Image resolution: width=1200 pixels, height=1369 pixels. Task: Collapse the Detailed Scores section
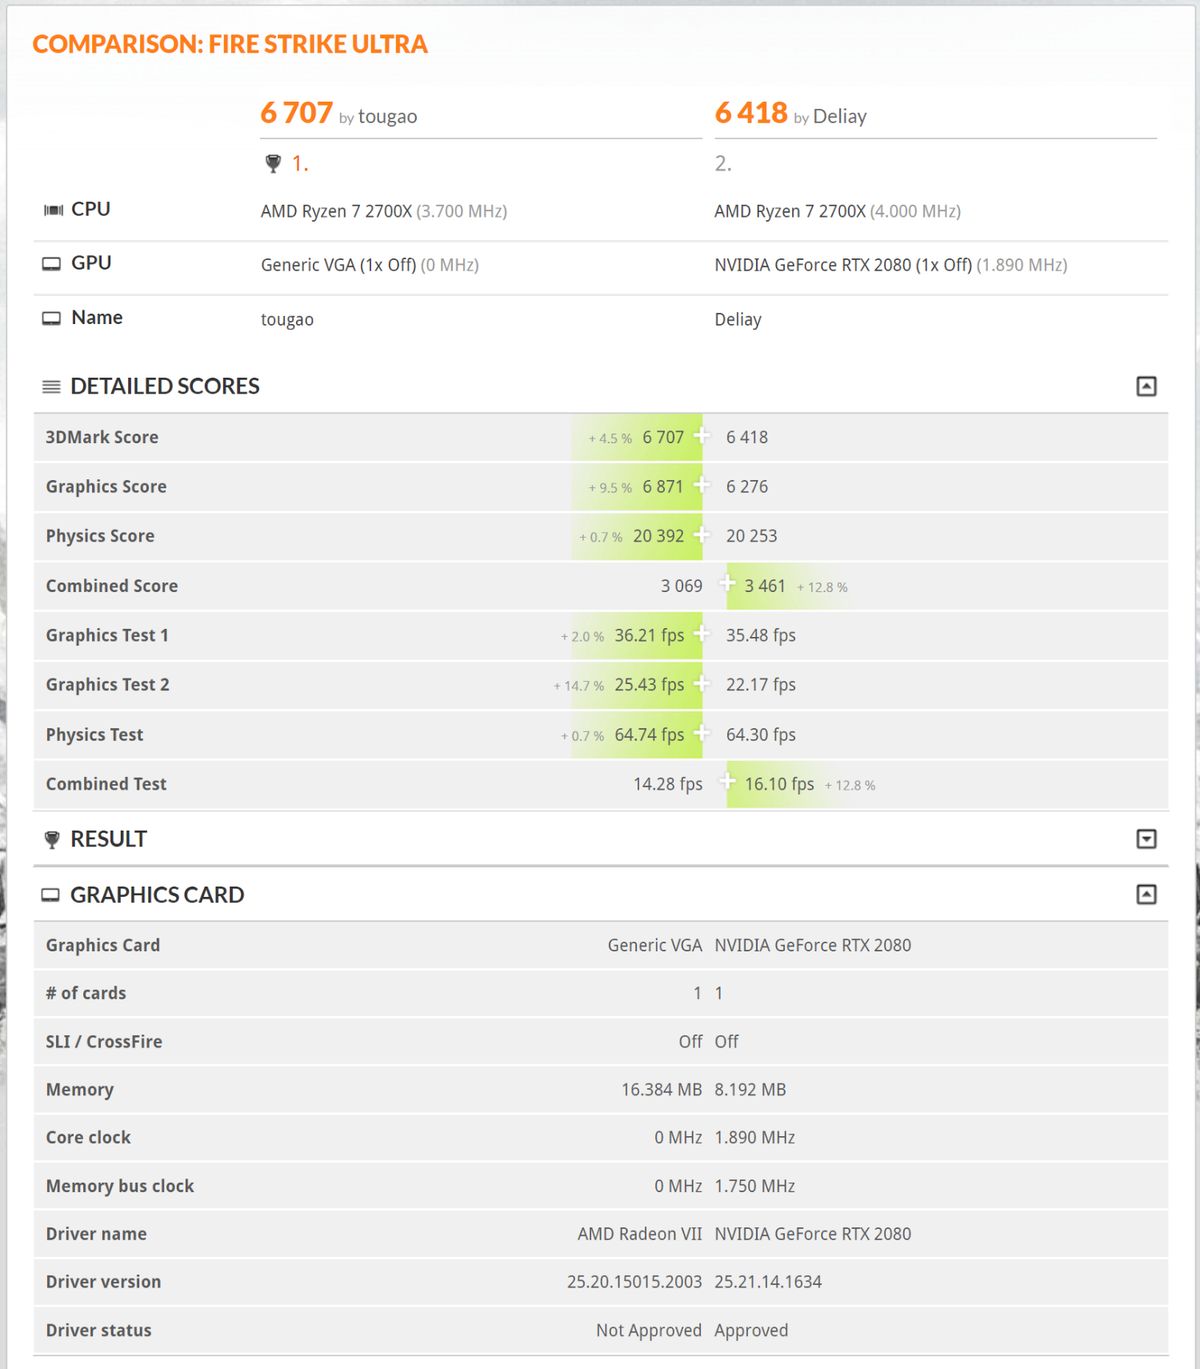(1146, 386)
